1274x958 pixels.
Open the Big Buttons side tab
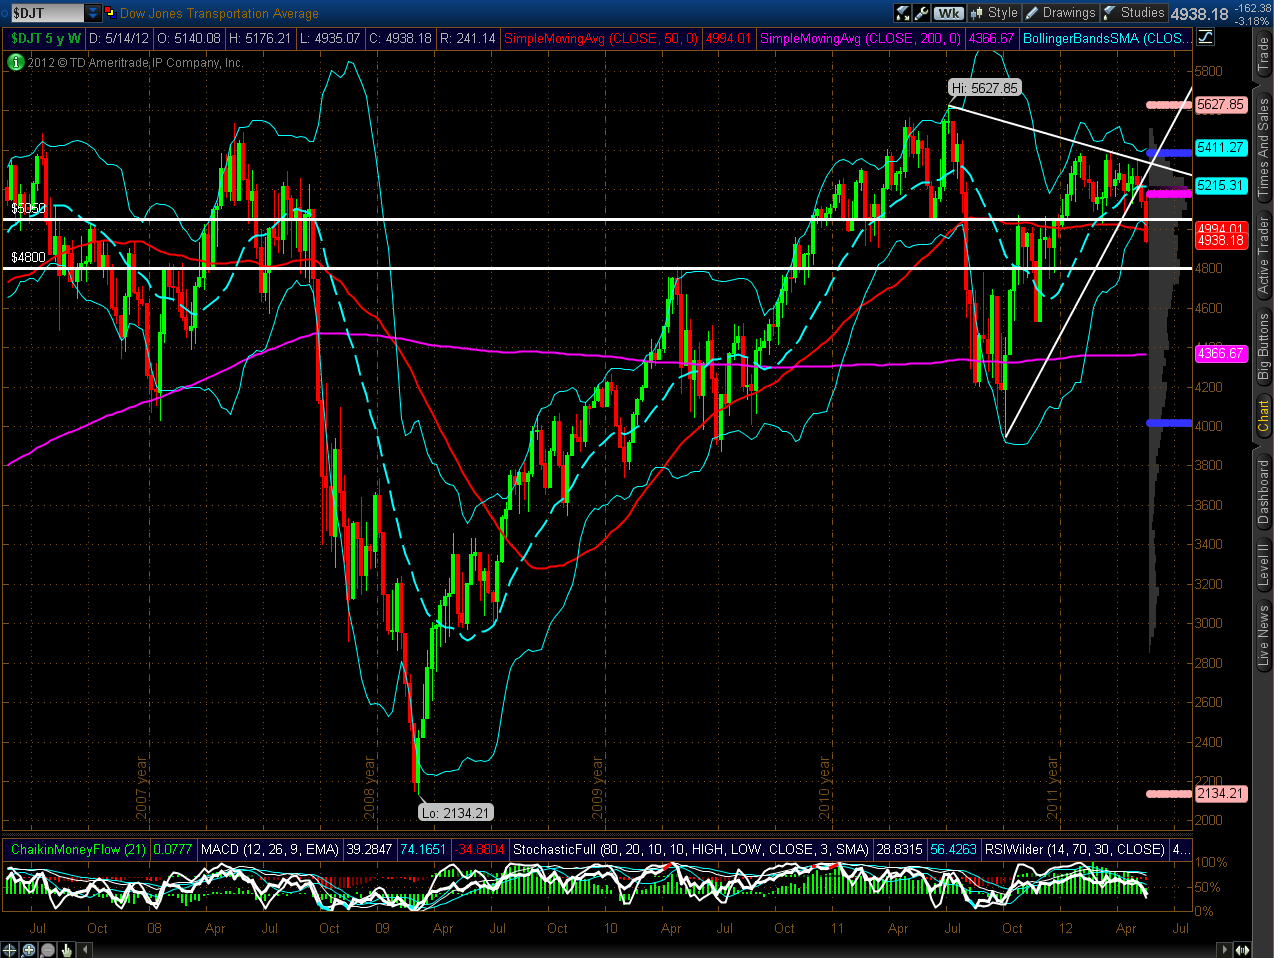point(1263,346)
